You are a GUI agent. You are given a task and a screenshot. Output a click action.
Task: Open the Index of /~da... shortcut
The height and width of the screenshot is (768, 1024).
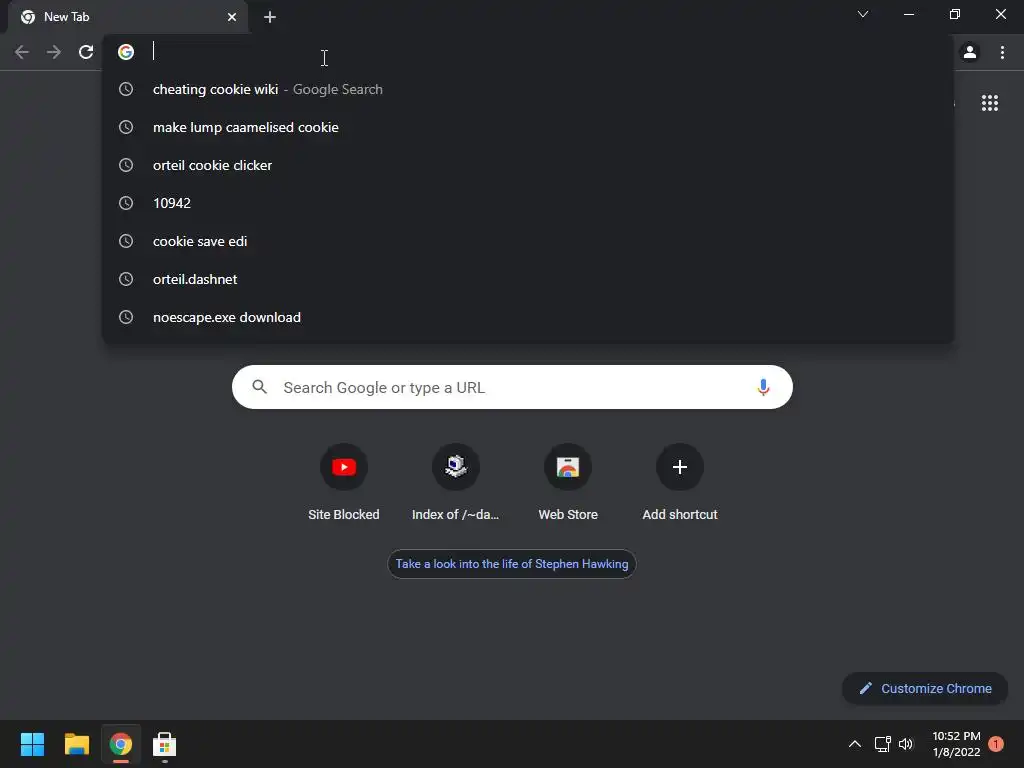pos(455,483)
